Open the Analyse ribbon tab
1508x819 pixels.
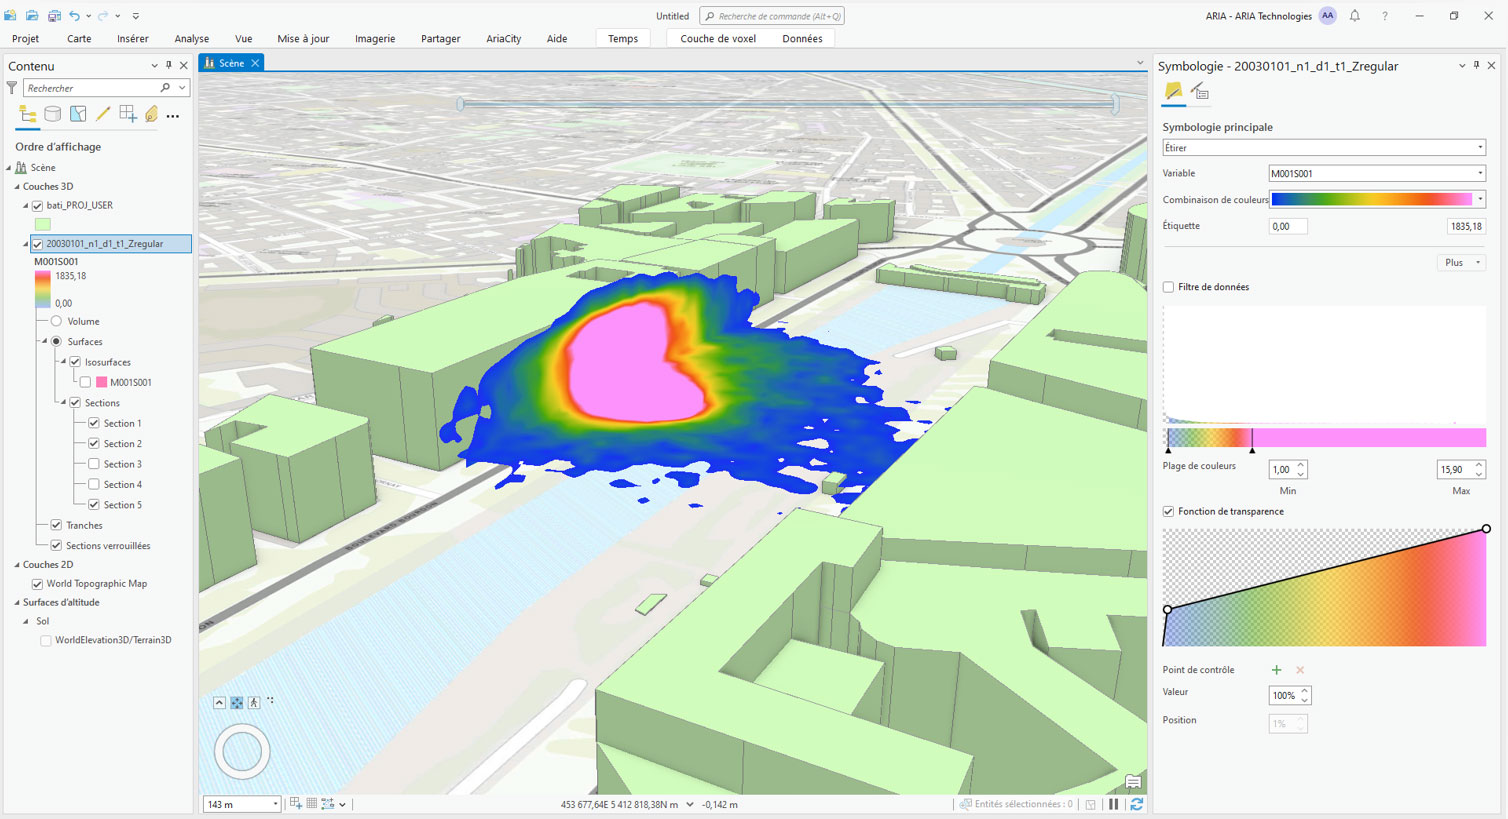[191, 39]
